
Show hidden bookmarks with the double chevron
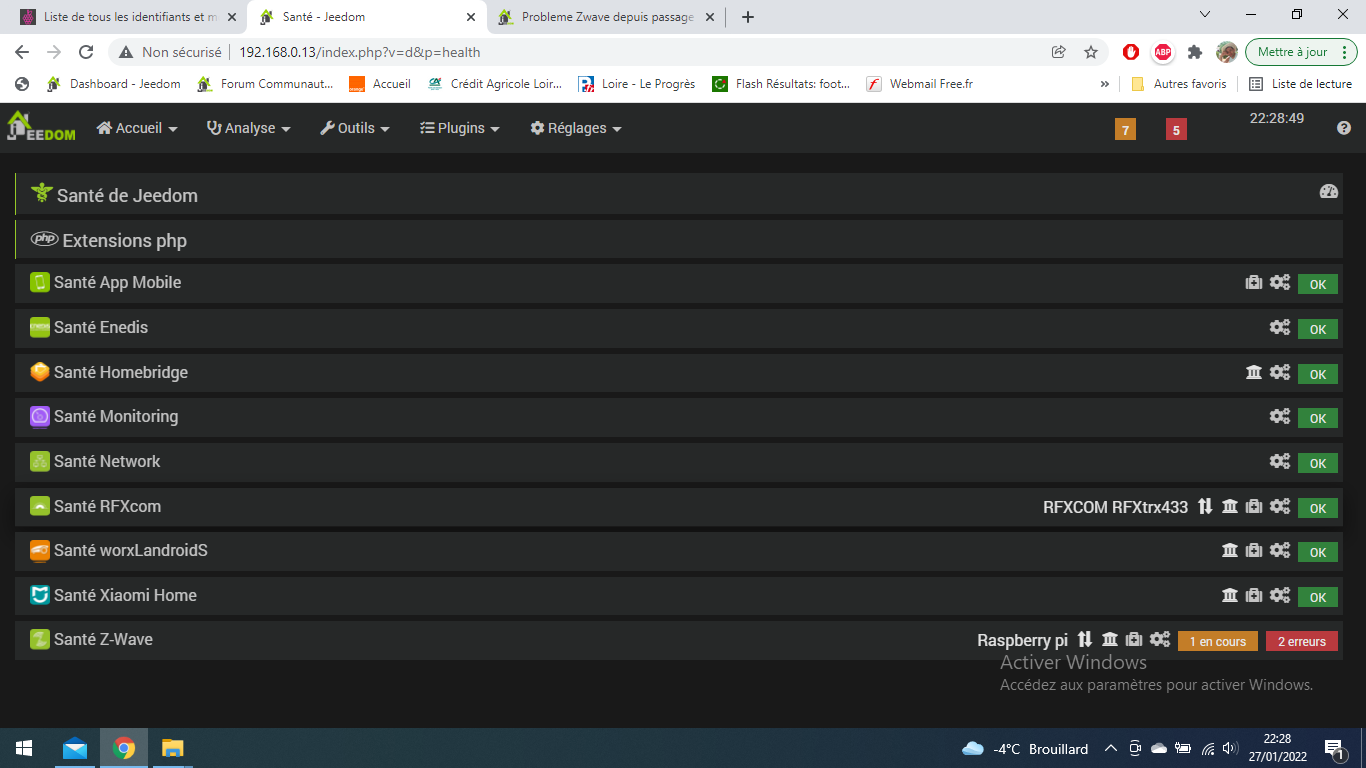pos(1105,84)
